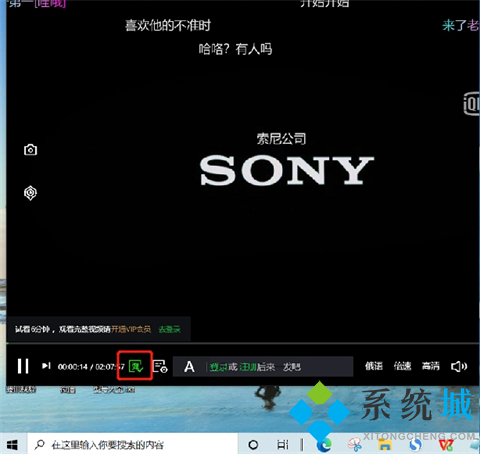Click the target/focus icon below camera
The height and width of the screenshot is (454, 480).
point(30,193)
